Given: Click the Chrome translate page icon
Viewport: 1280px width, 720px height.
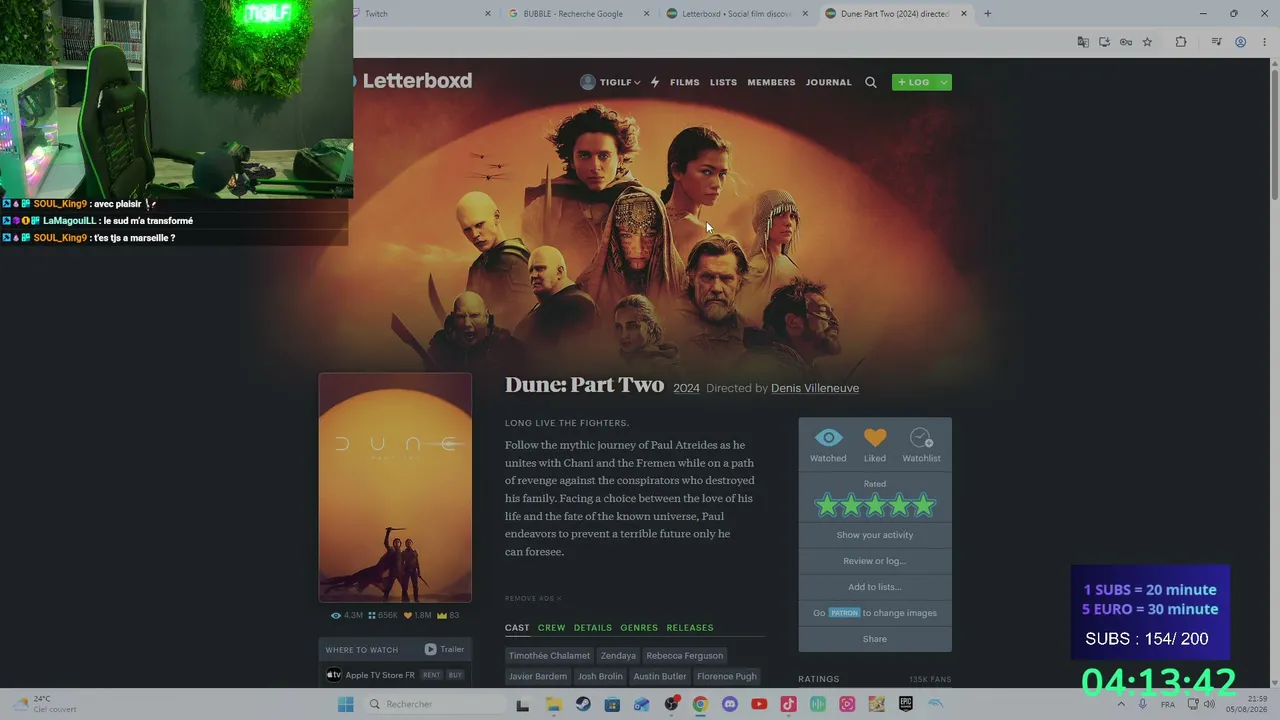Looking at the screenshot, I should (x=1082, y=42).
